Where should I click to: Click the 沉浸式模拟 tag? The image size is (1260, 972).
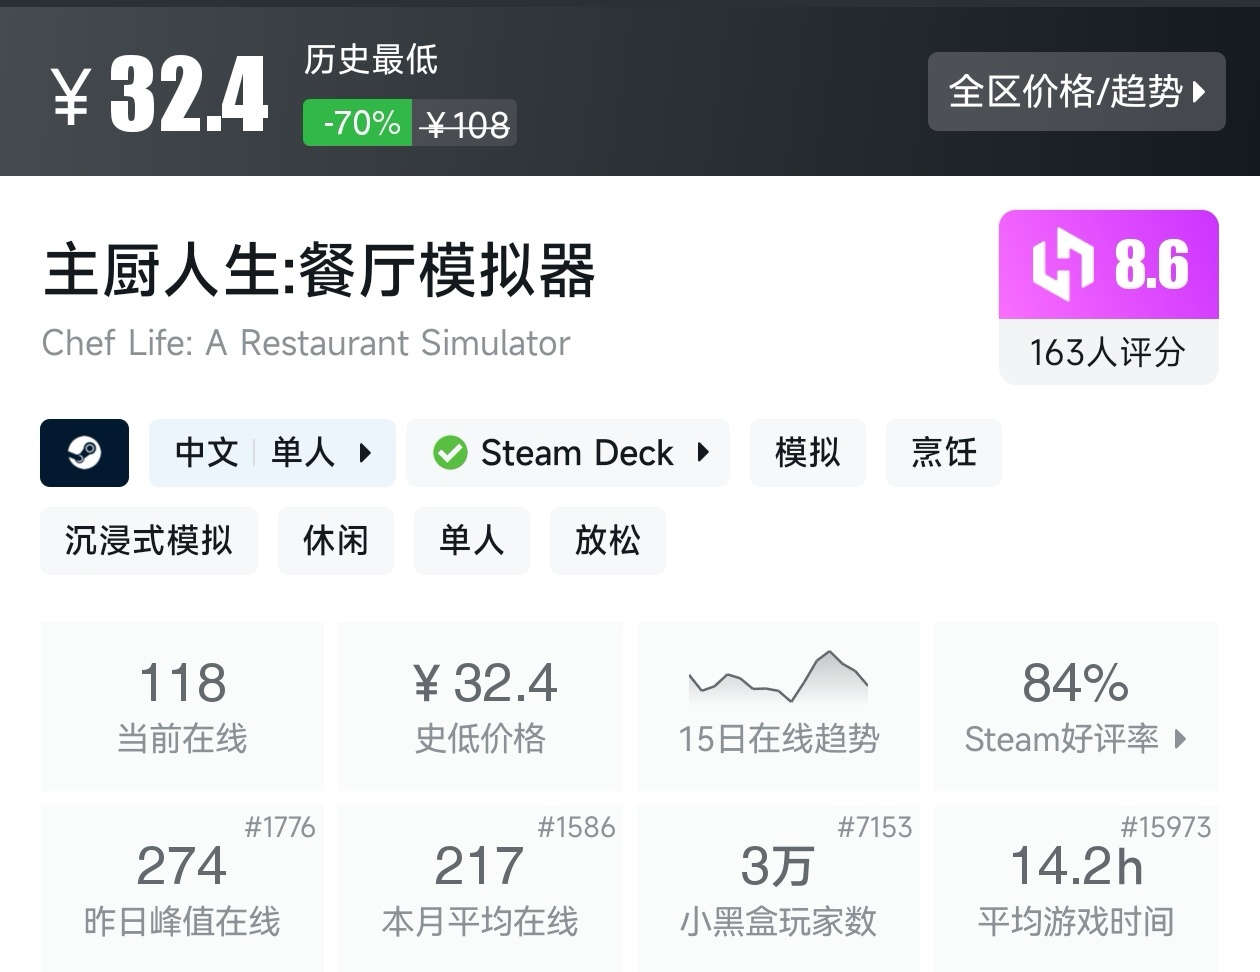tap(148, 541)
